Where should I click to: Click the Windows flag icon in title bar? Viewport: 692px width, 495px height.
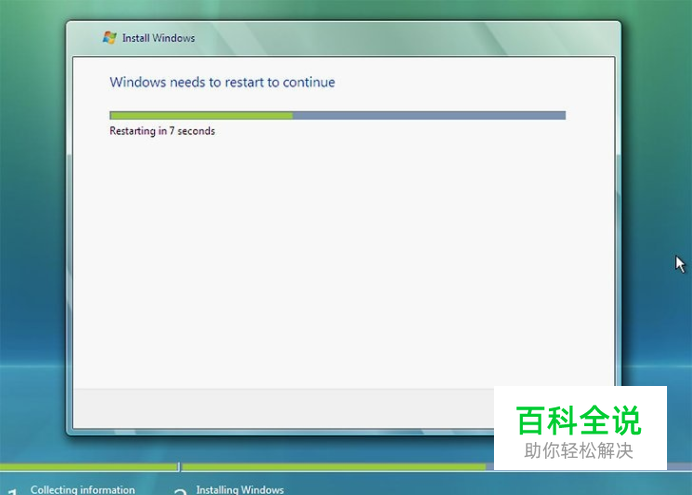(109, 38)
